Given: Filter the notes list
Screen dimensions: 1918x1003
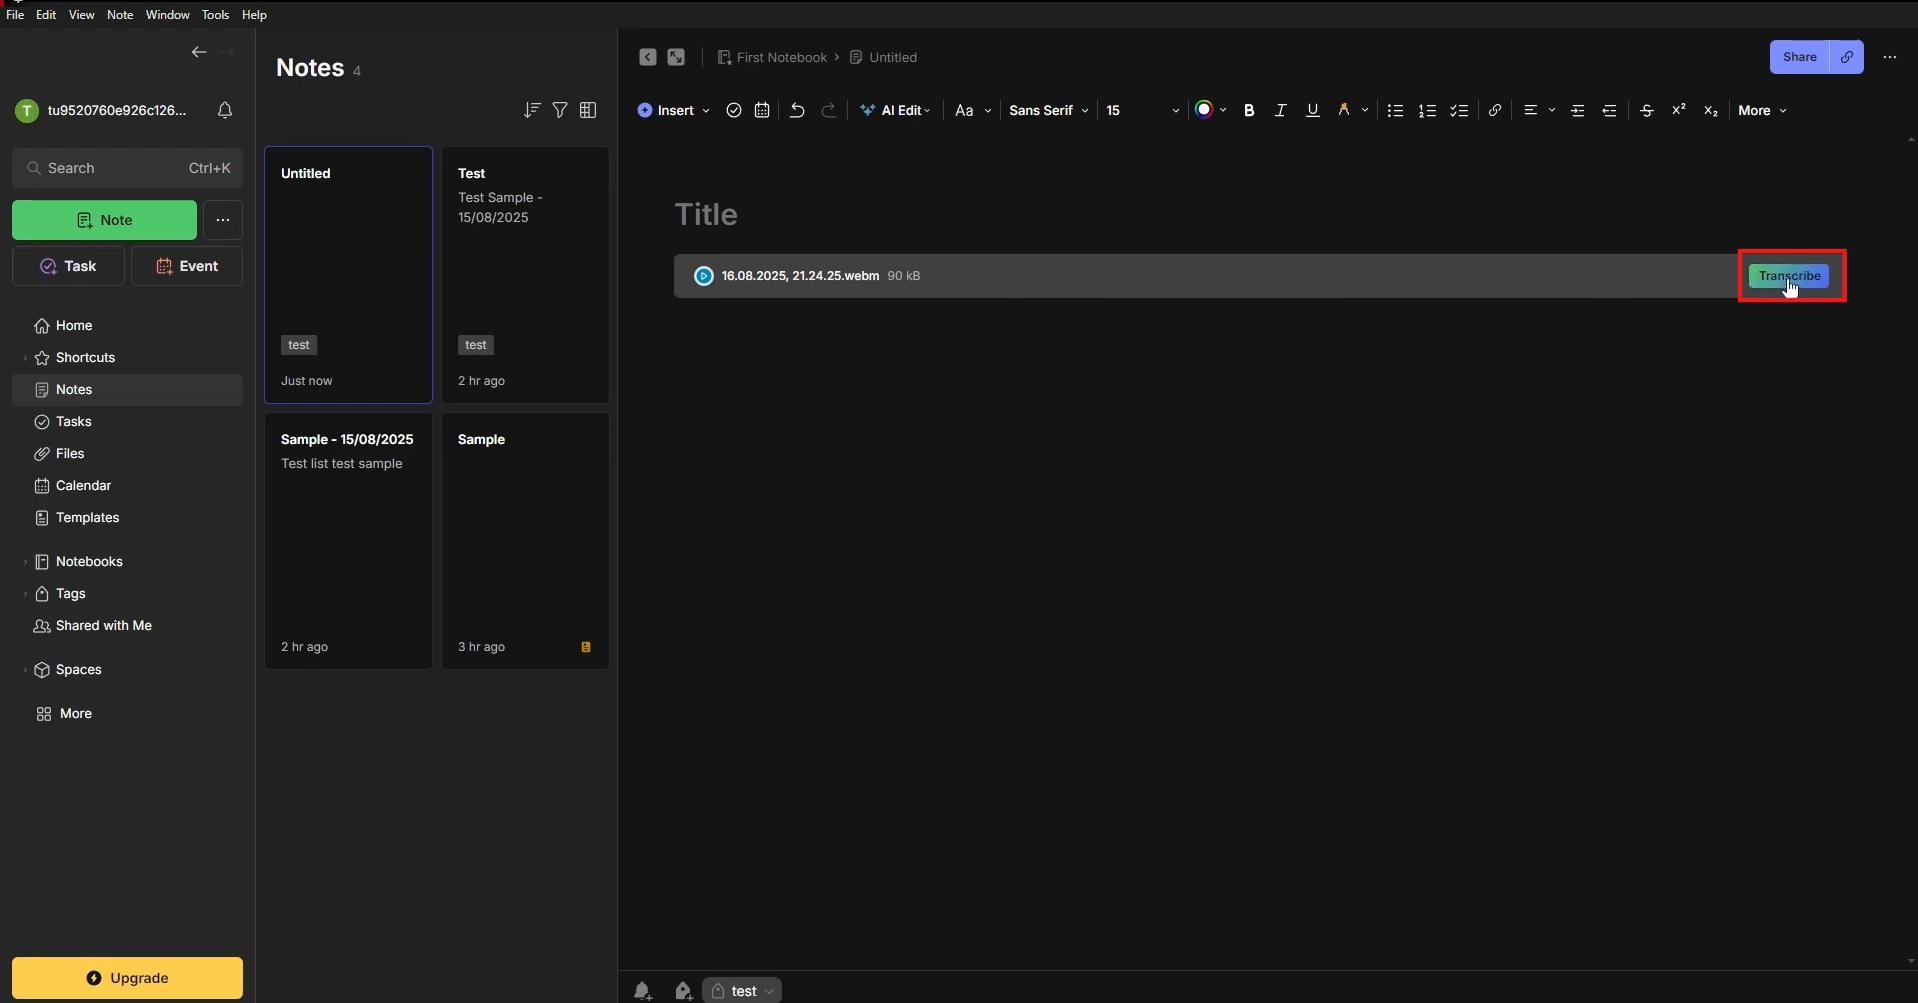Looking at the screenshot, I should pyautogui.click(x=560, y=110).
